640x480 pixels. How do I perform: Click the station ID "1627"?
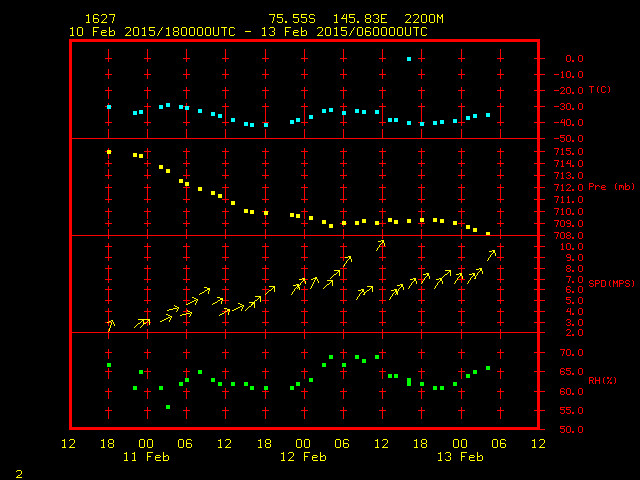point(100,19)
